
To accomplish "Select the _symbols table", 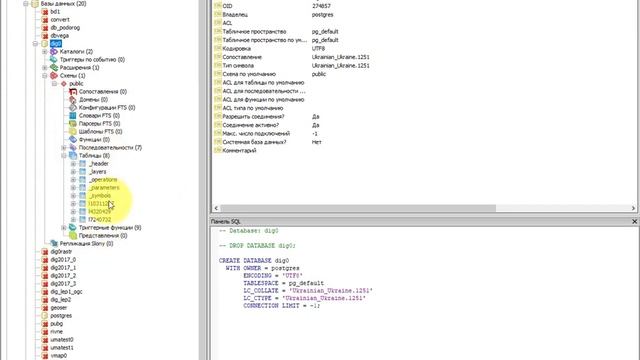I will tap(100, 196).
